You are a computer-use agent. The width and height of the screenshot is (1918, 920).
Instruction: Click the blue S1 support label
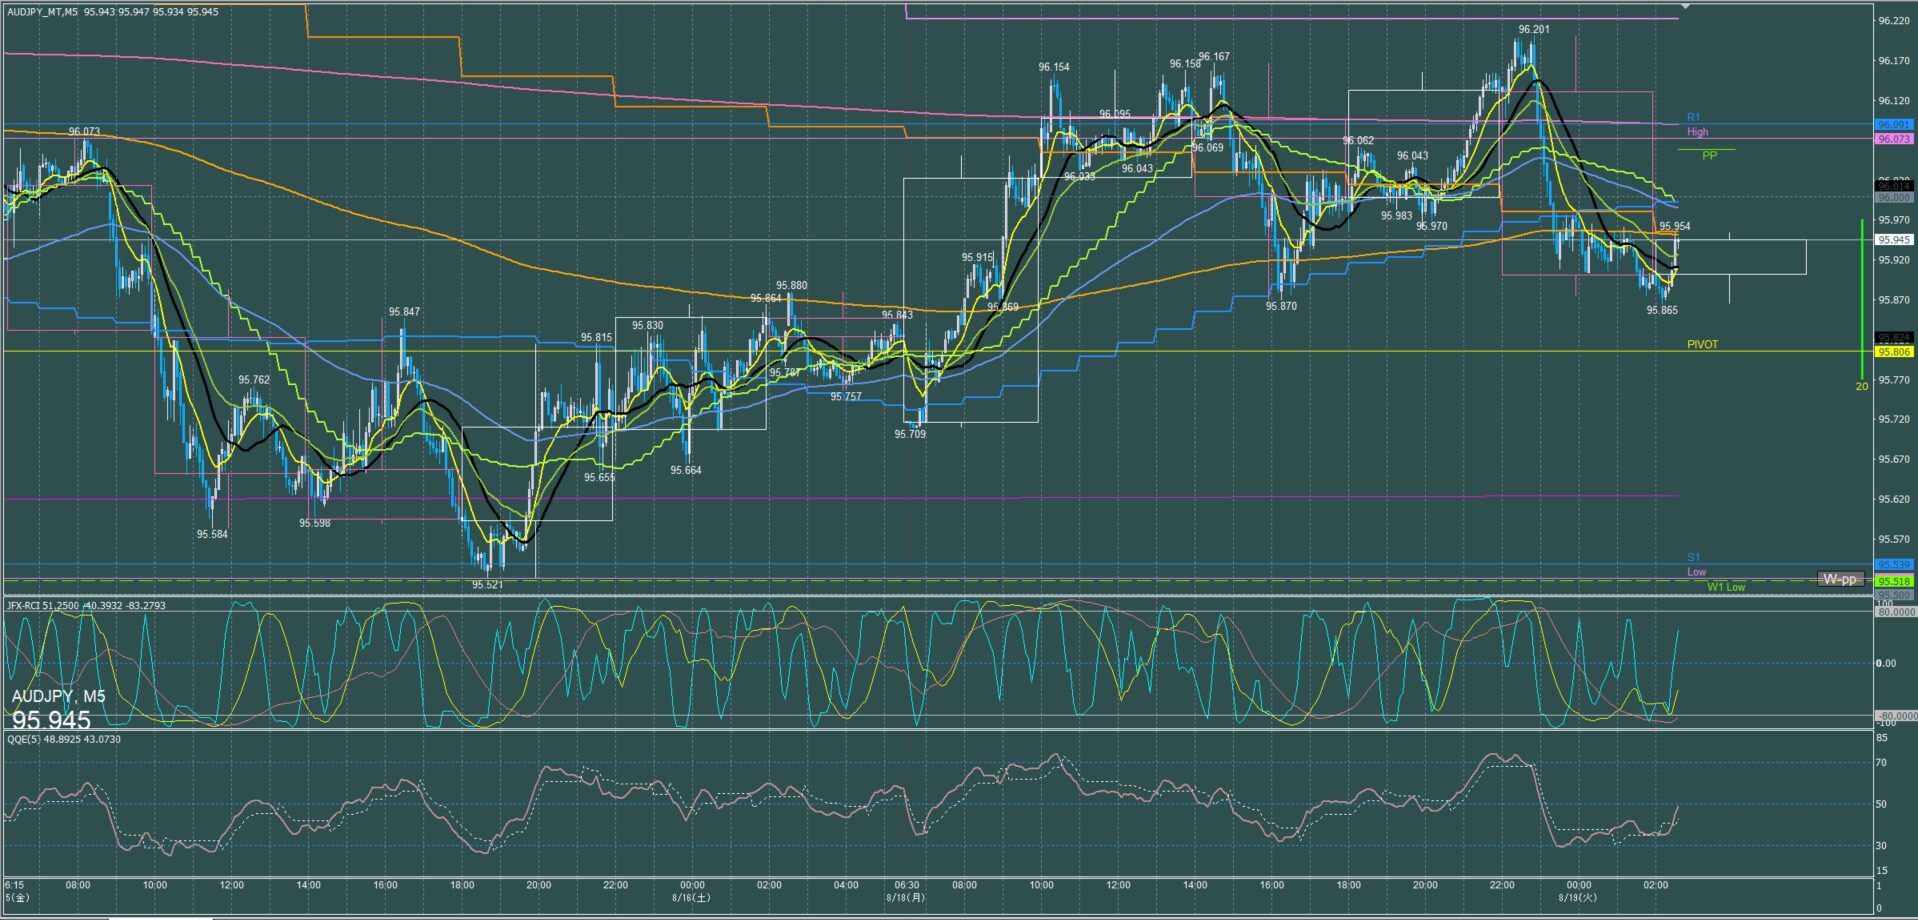(1693, 558)
